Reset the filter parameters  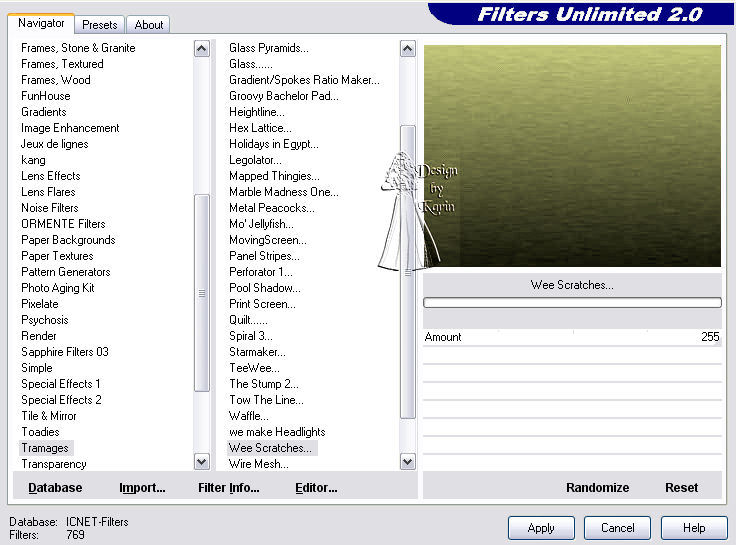click(682, 488)
